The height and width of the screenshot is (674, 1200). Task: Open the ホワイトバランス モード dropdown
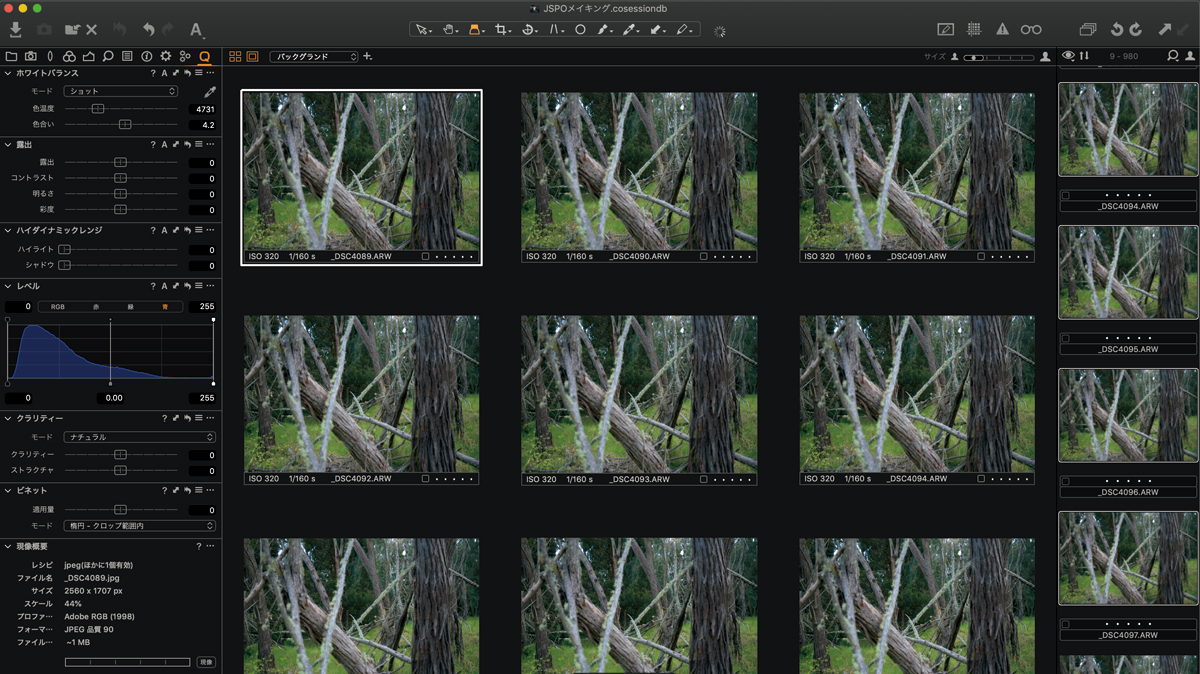coord(120,91)
